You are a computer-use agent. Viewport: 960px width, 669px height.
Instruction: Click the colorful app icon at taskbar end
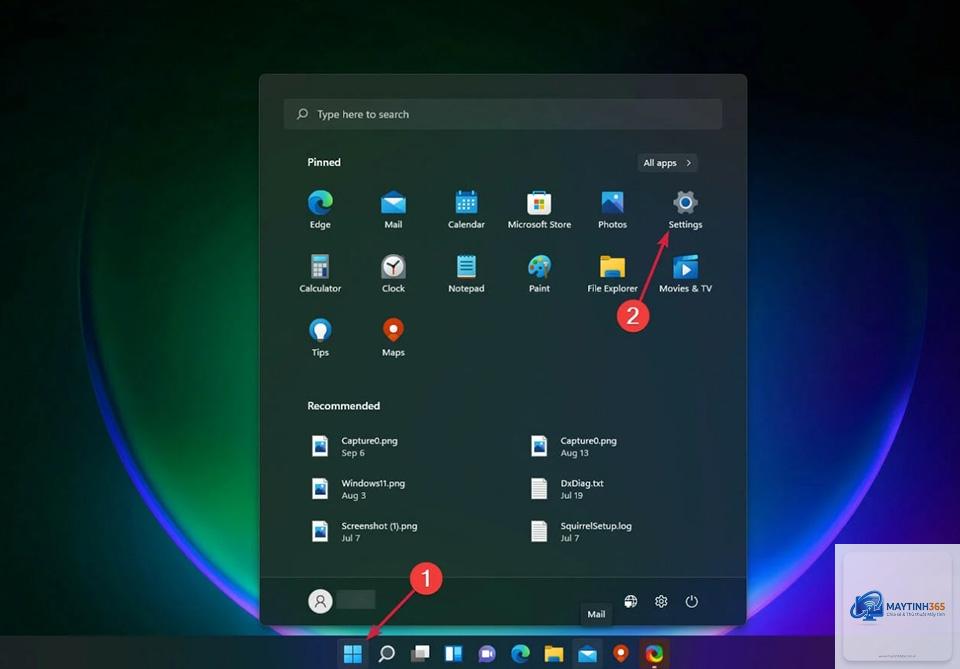(654, 654)
